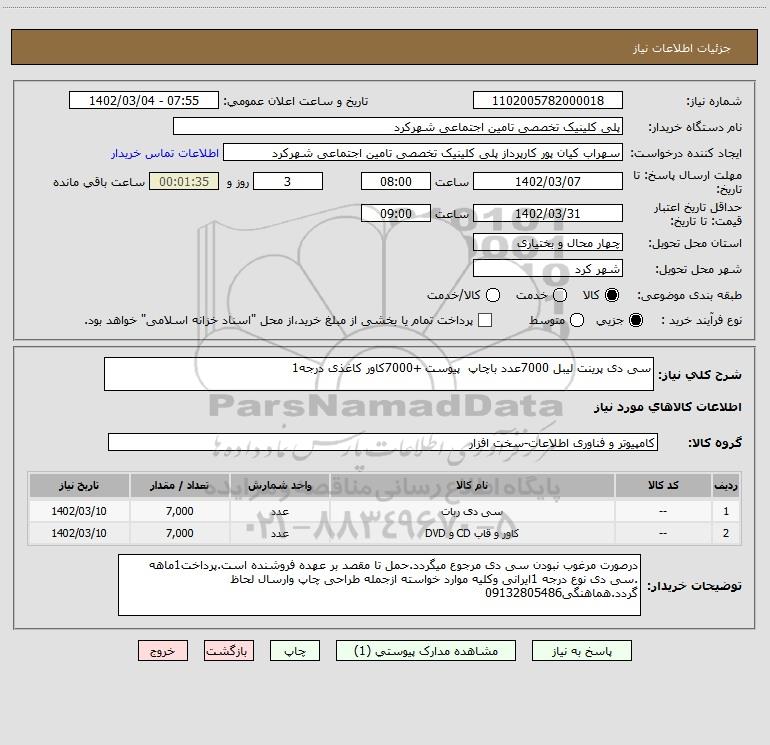Click the گروه کالا field کامپیوتر و فناوری
Image resolution: width=770 pixels, height=745 pixels.
[x=383, y=442]
